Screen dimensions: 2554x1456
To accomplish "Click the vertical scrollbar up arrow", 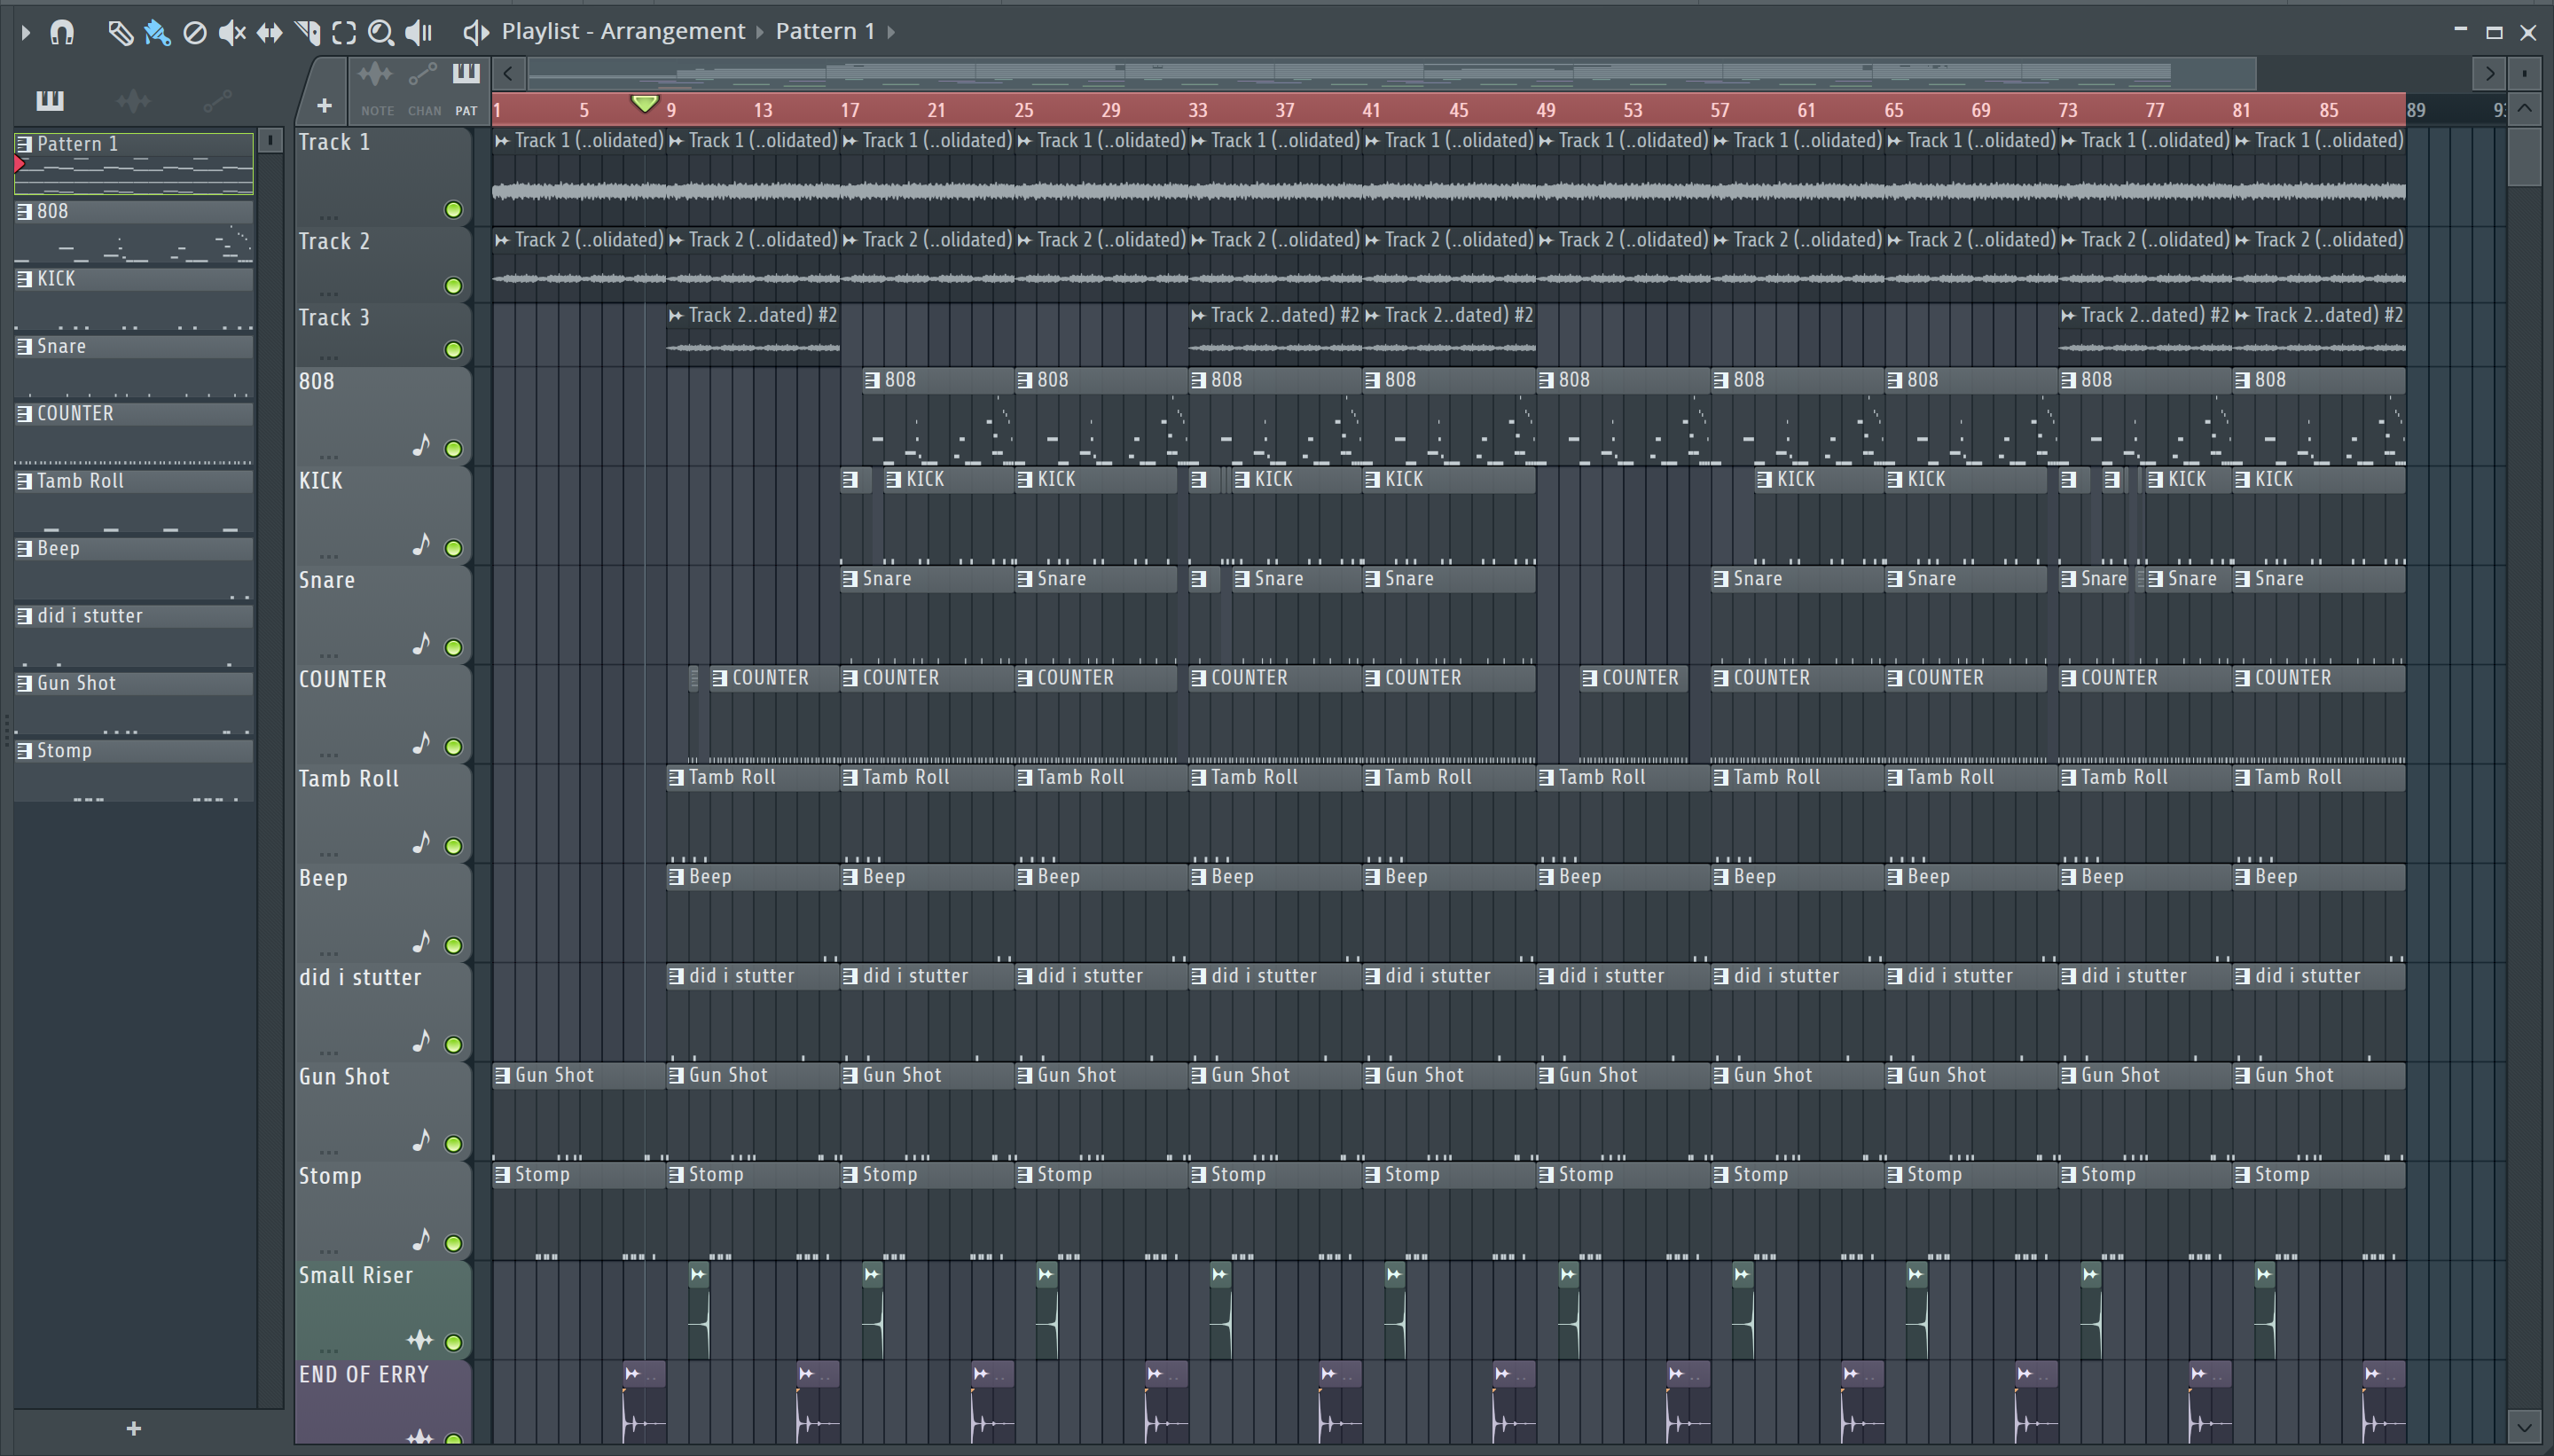I will (x=2524, y=107).
